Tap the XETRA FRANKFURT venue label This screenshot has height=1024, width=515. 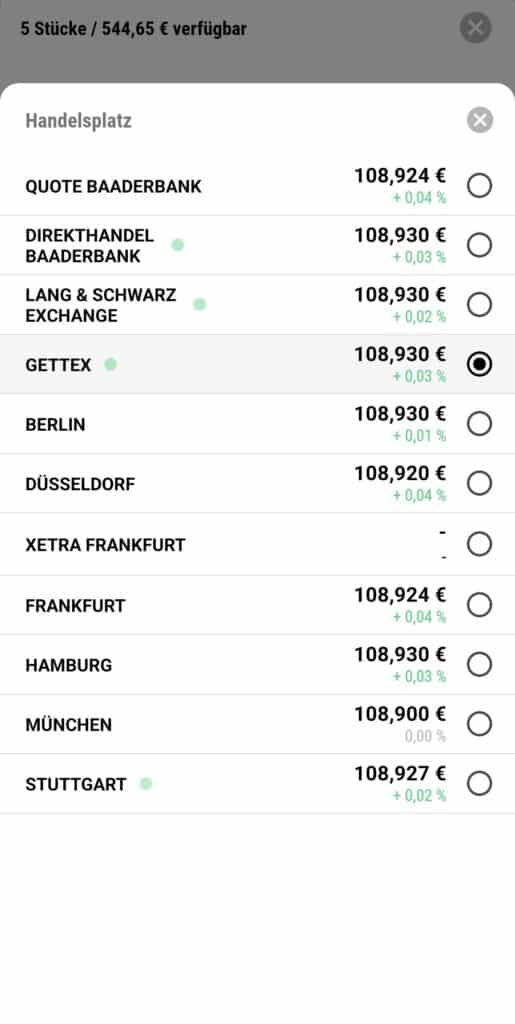click(105, 545)
